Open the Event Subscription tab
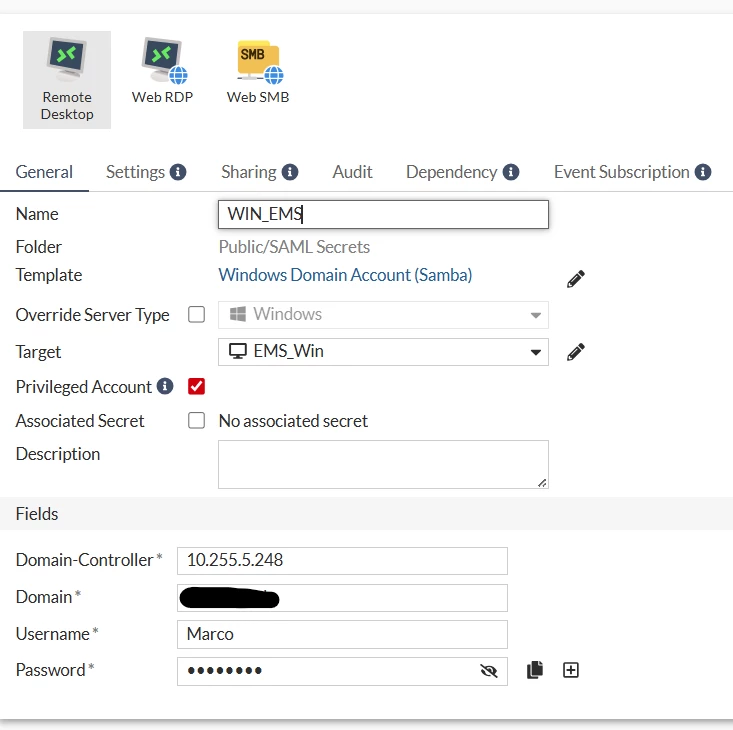The height and width of the screenshot is (730, 733). coord(622,172)
